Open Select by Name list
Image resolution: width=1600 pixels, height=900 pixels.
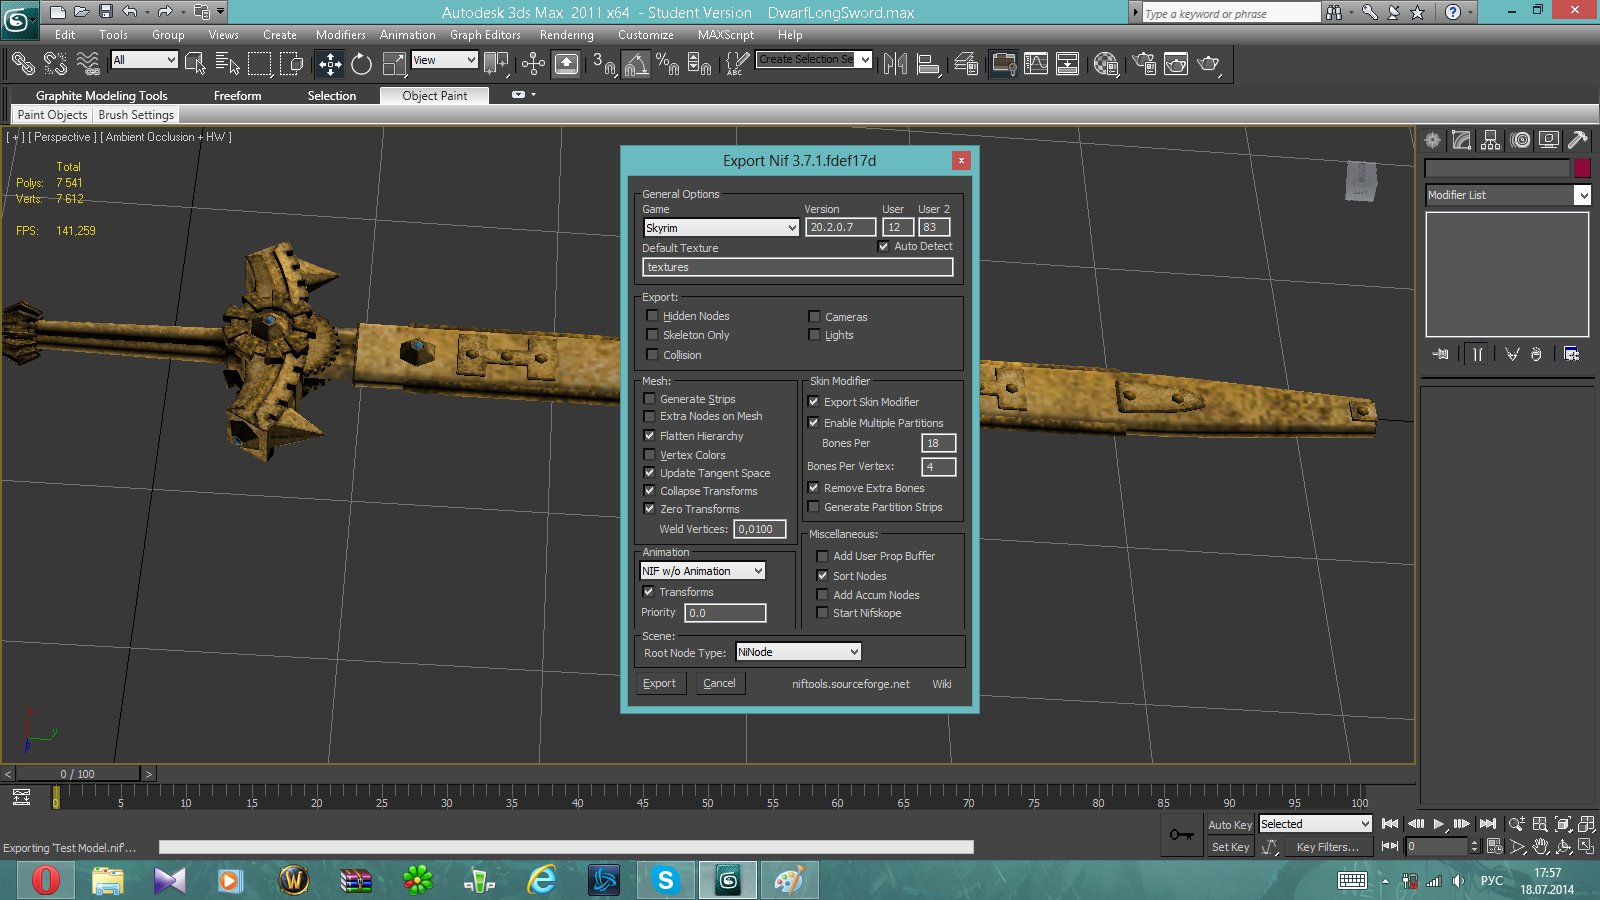tap(227, 64)
